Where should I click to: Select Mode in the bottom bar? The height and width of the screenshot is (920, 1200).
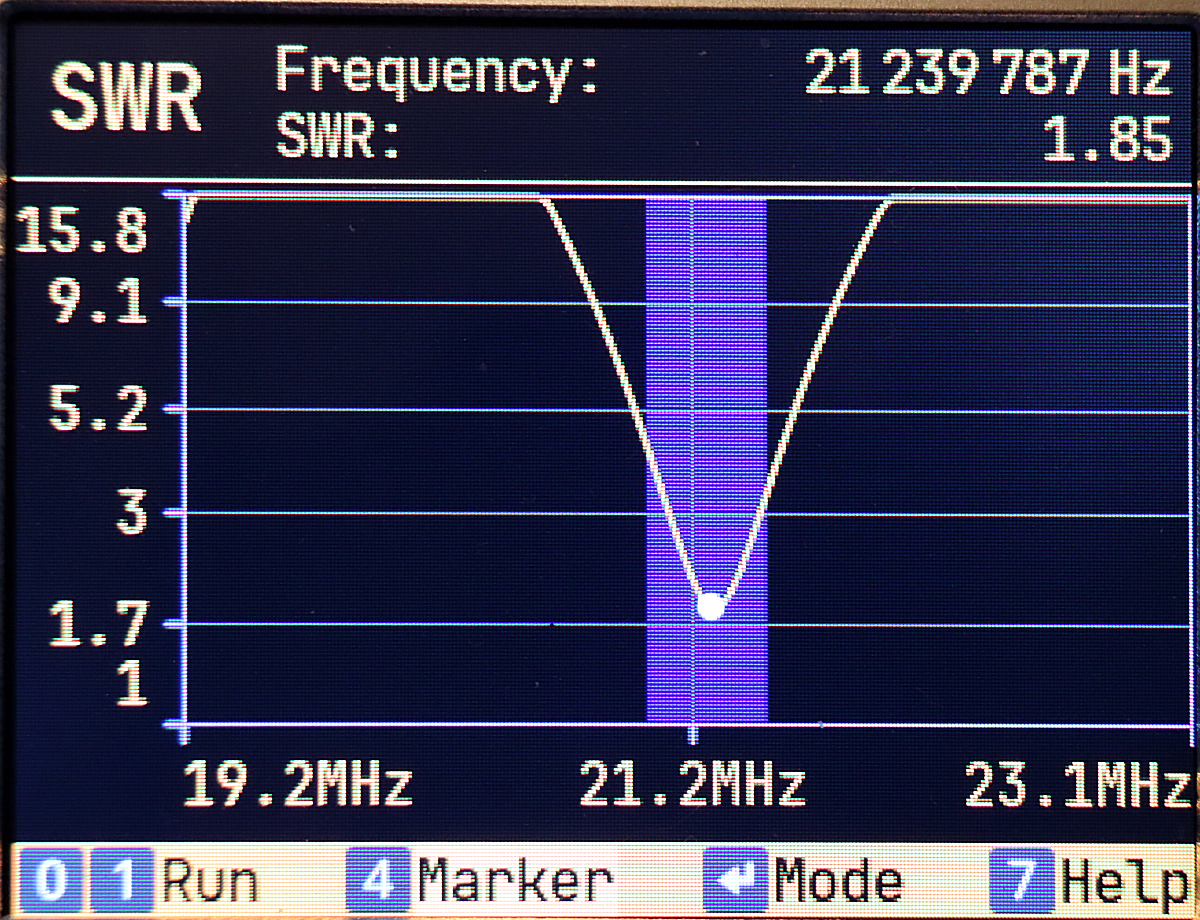(x=838, y=881)
